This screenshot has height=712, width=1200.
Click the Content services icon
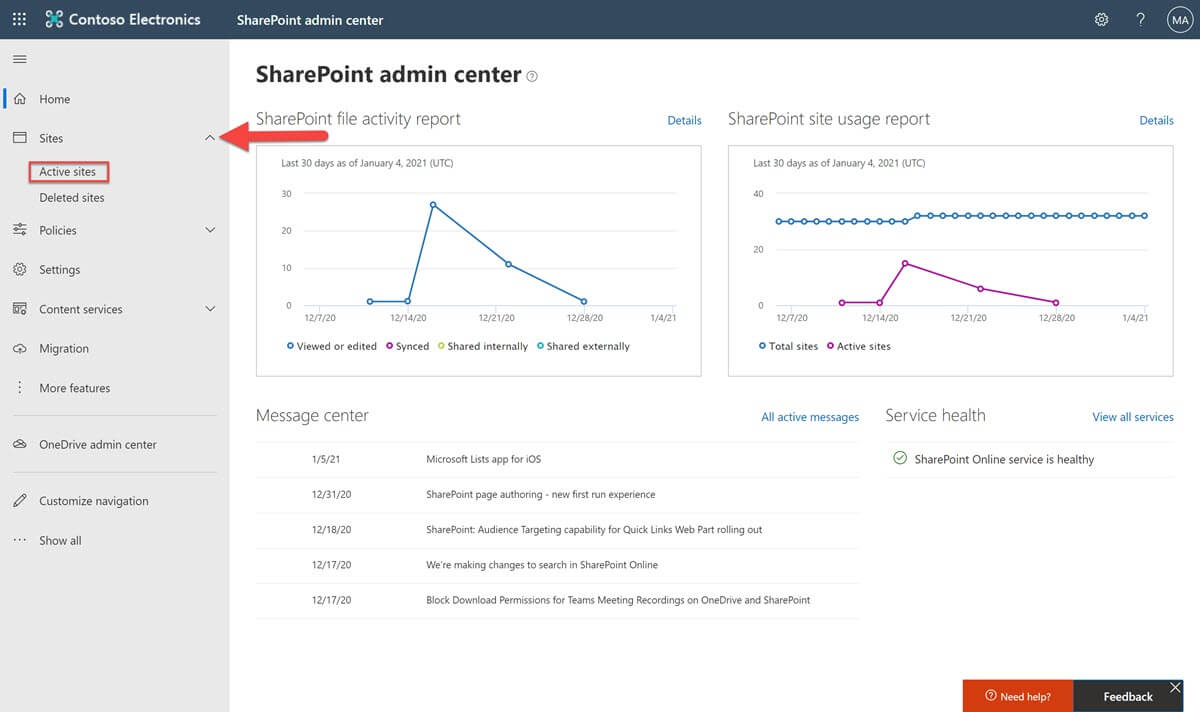pos(19,309)
